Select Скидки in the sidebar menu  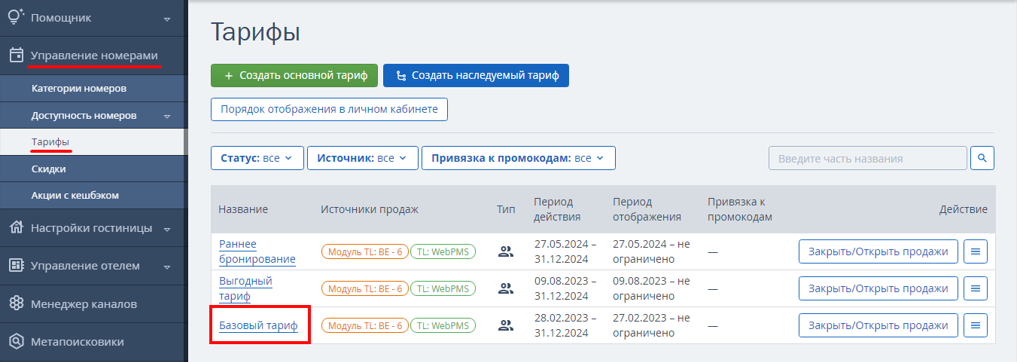49,169
